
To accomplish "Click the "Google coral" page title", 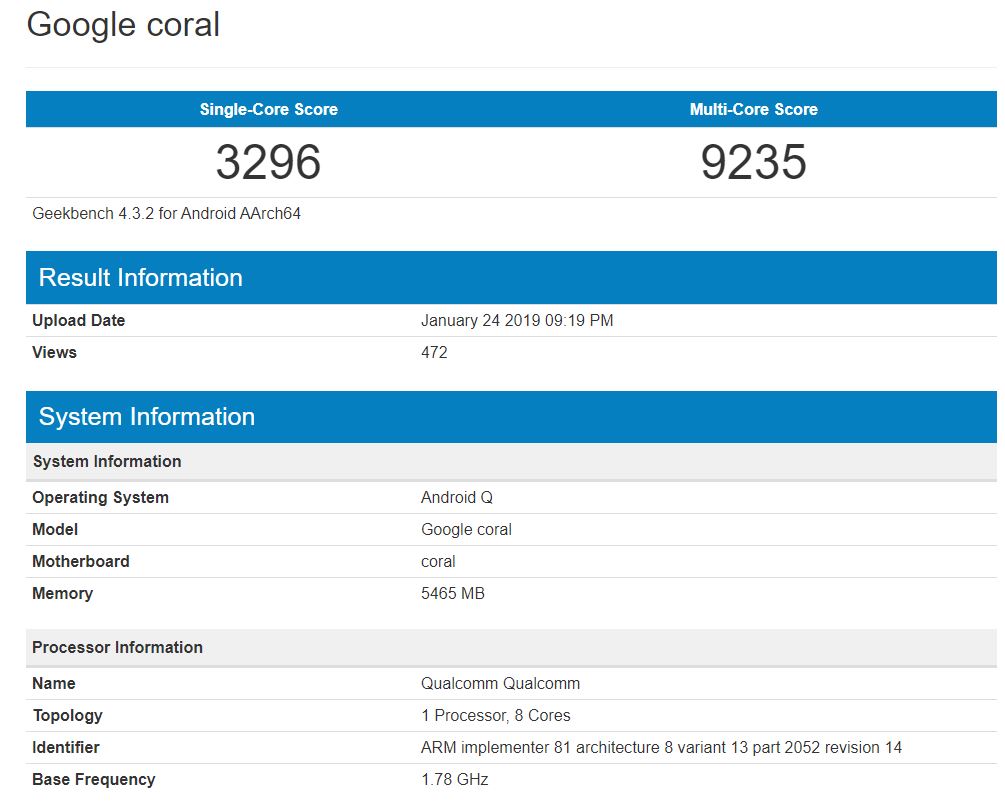I will click(x=123, y=26).
